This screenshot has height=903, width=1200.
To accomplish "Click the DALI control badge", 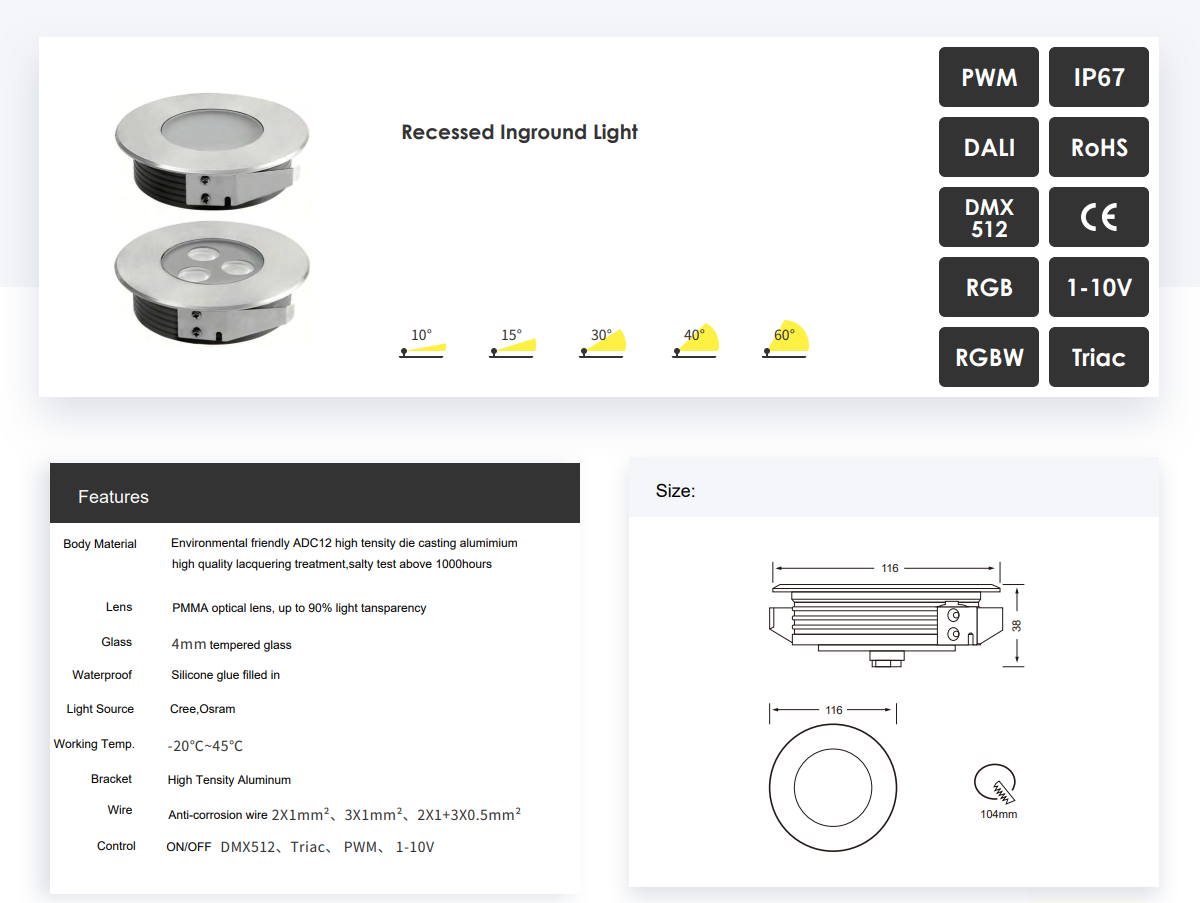I will (989, 147).
